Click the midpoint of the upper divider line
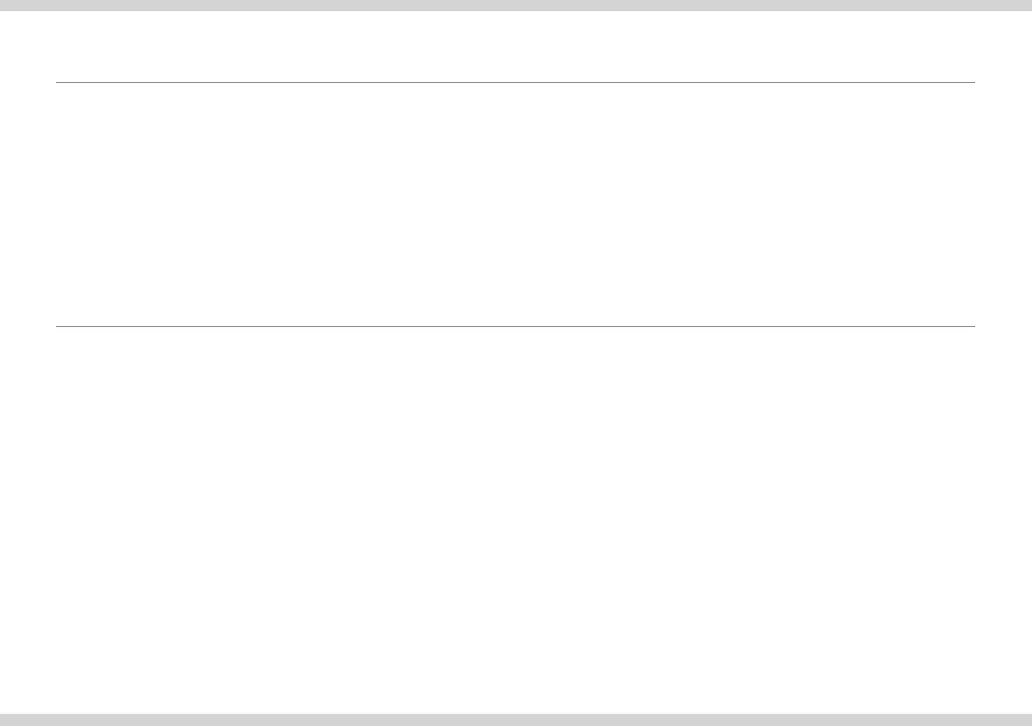The height and width of the screenshot is (726, 1032). point(515,82)
